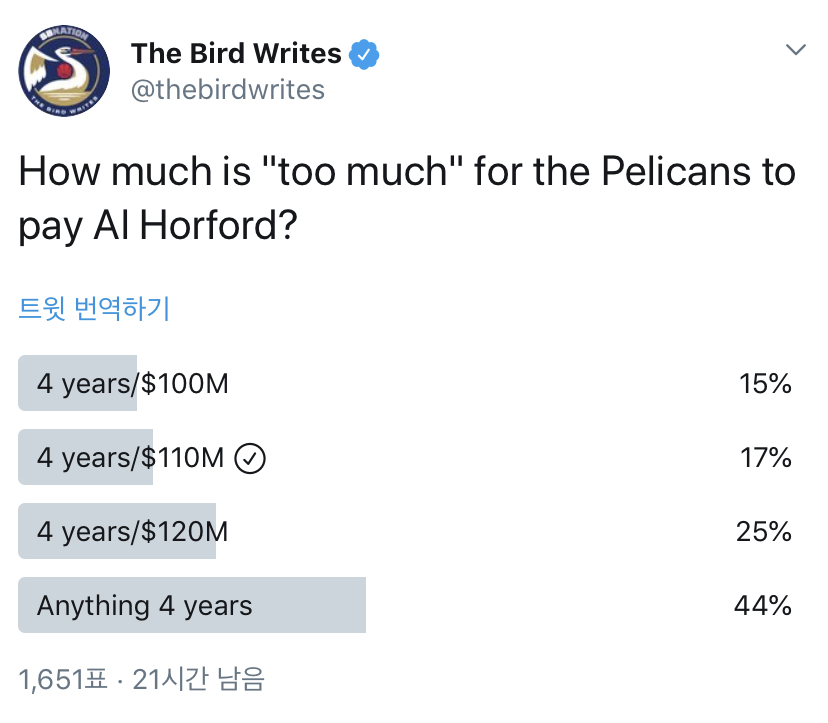The width and height of the screenshot is (828, 723).
Task: Expand the tweet options chevron menu
Action: click(796, 50)
